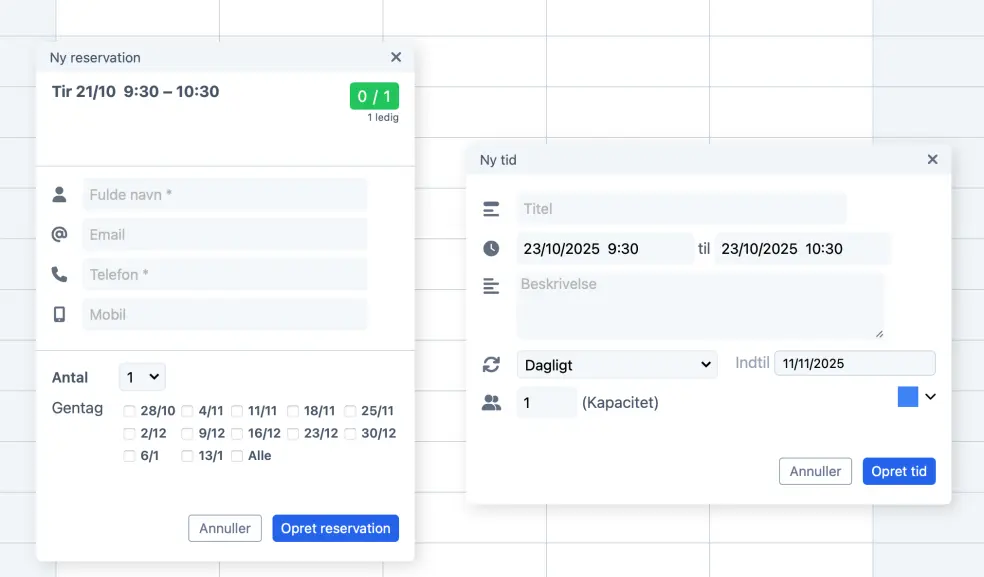
Task: Enable the Alle checkbox for all dates
Action: click(x=237, y=456)
